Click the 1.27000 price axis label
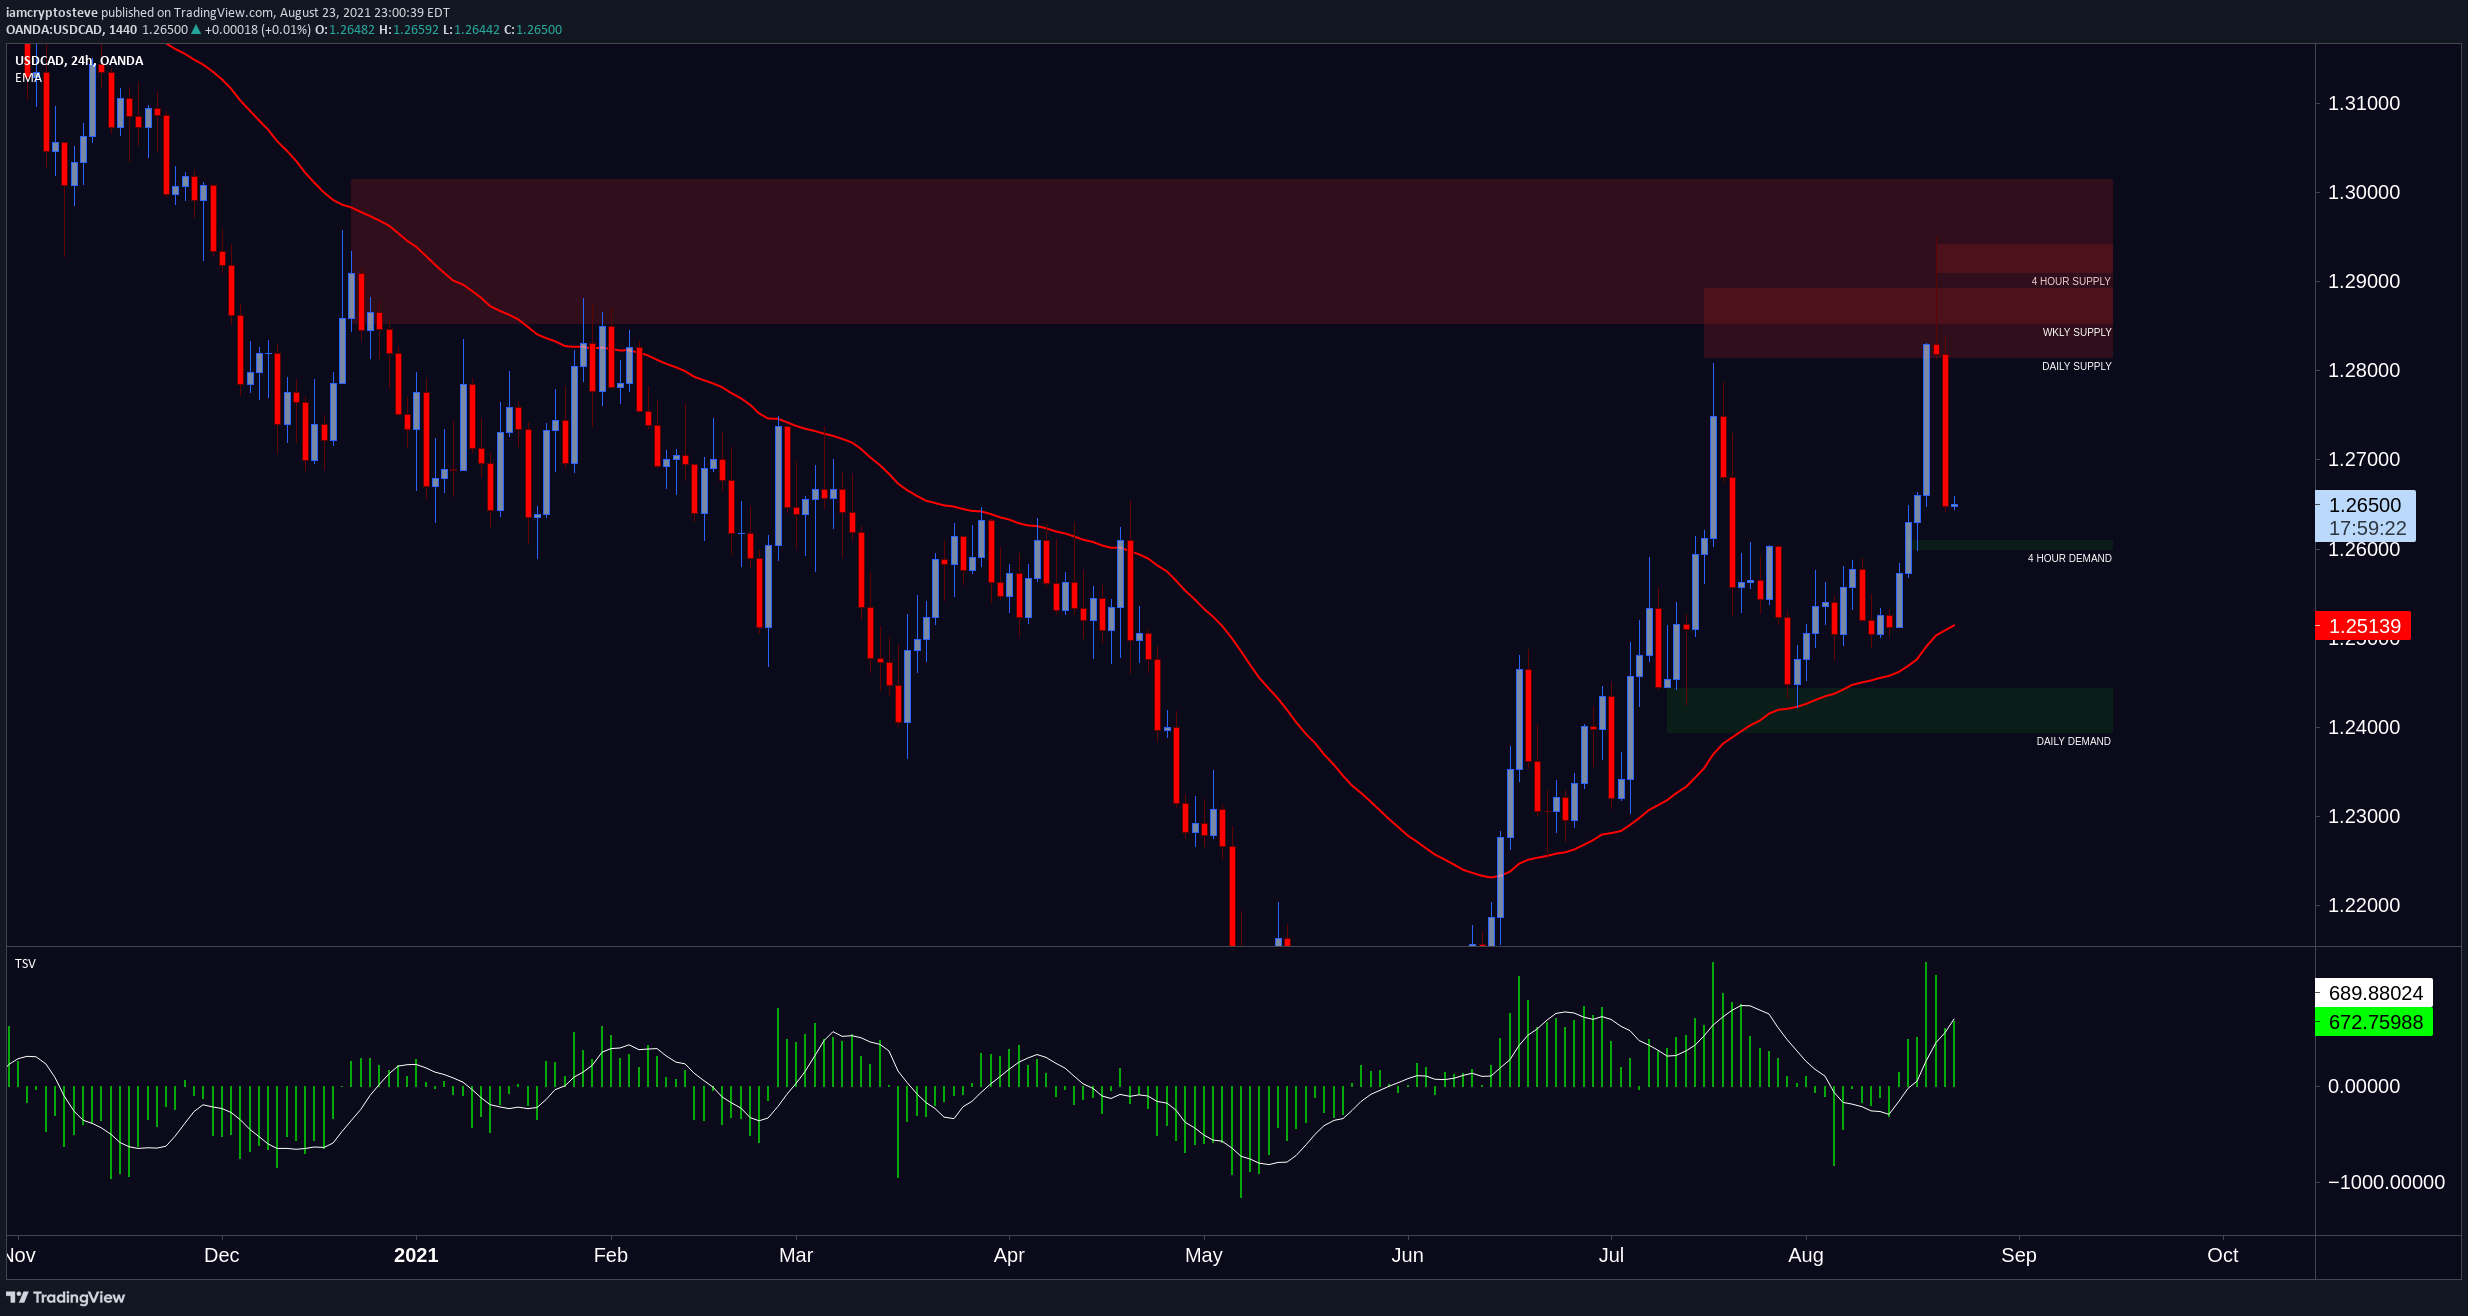 pyautogui.click(x=2364, y=459)
